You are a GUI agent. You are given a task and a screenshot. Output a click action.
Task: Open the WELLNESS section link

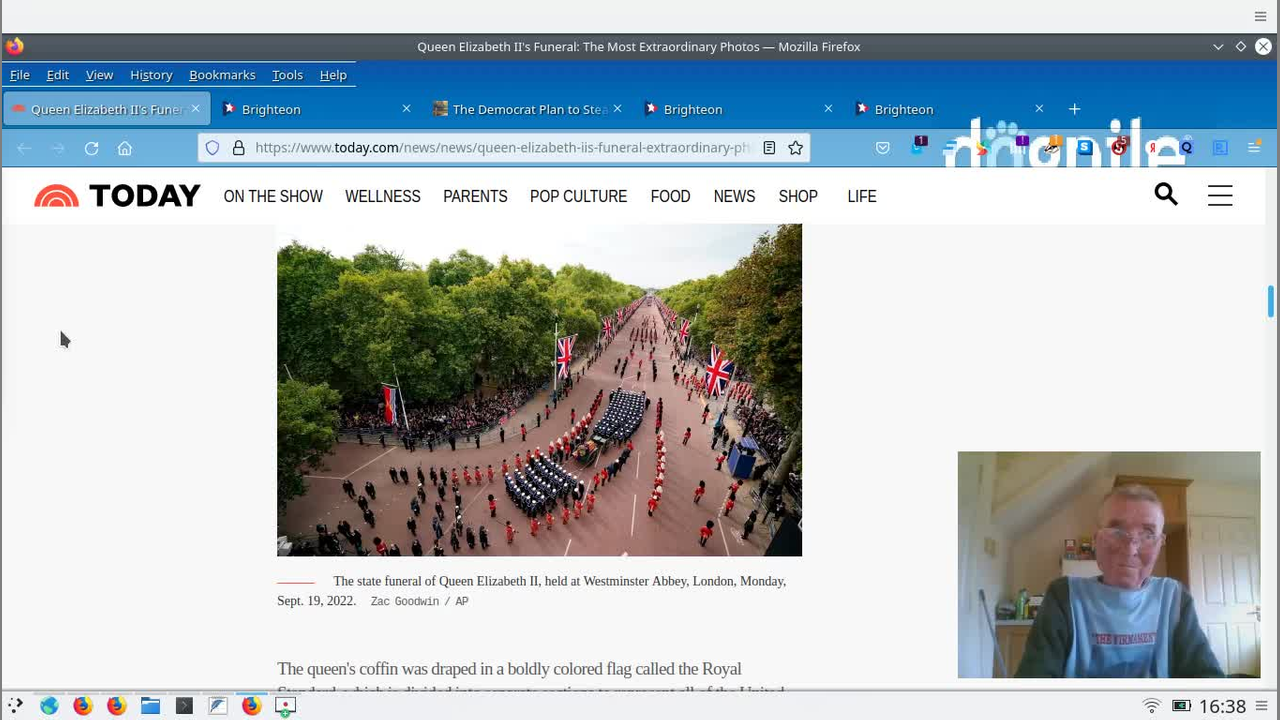(x=382, y=197)
